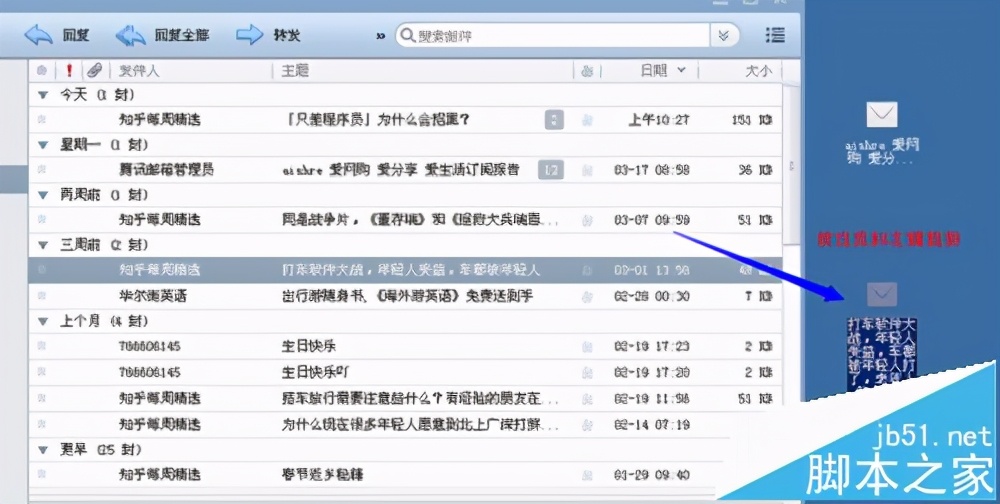Click the red exclamation priority column header
The width and height of the screenshot is (1000, 504).
70,70
